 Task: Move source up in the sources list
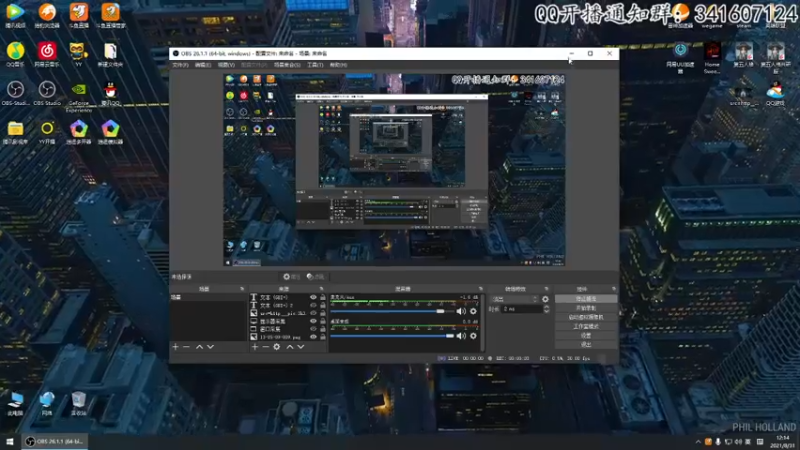tap(290, 347)
